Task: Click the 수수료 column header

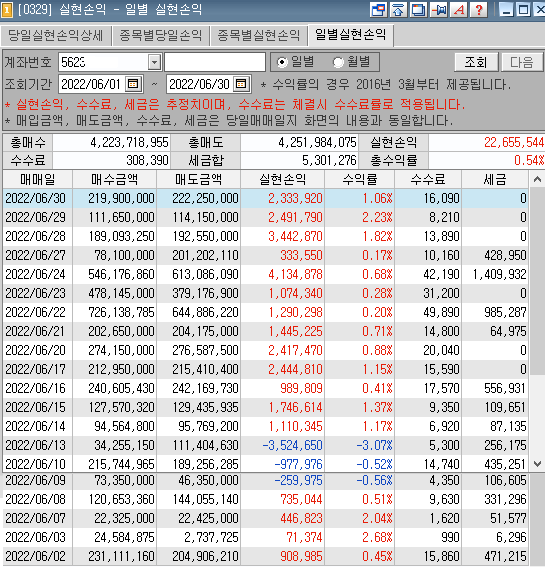Action: (428, 179)
